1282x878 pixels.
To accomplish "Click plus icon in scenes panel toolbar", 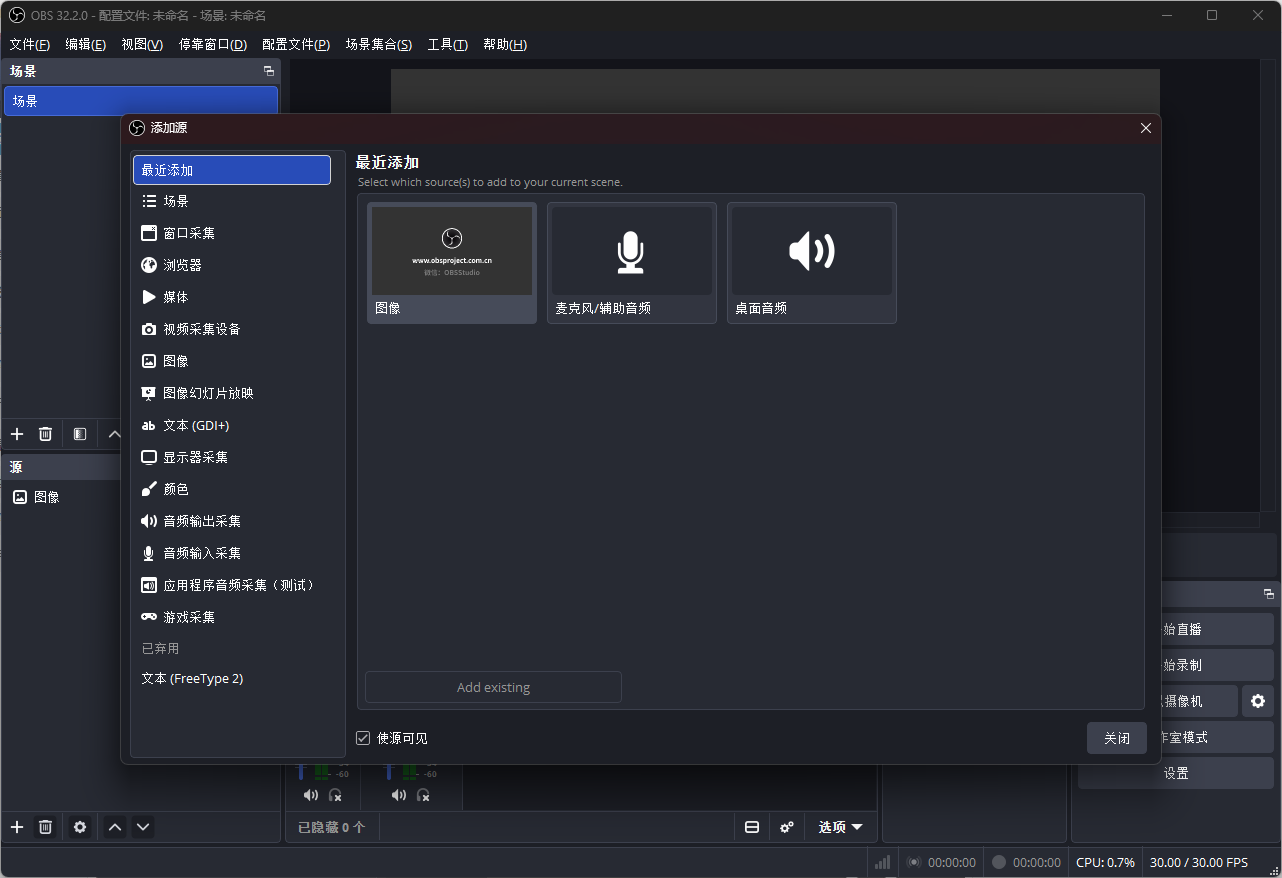I will (17, 434).
